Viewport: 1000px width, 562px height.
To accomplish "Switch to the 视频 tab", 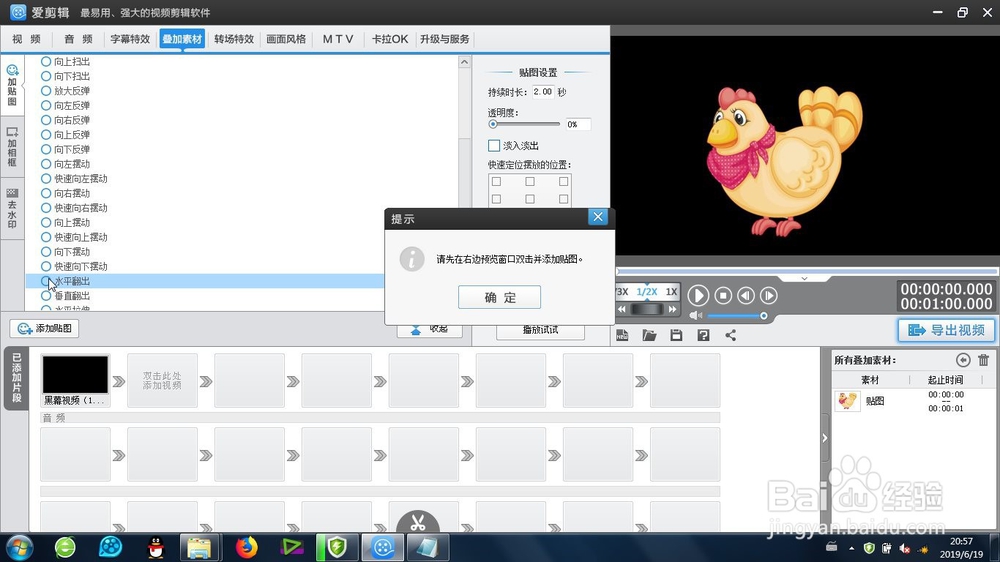I will click(x=26, y=39).
